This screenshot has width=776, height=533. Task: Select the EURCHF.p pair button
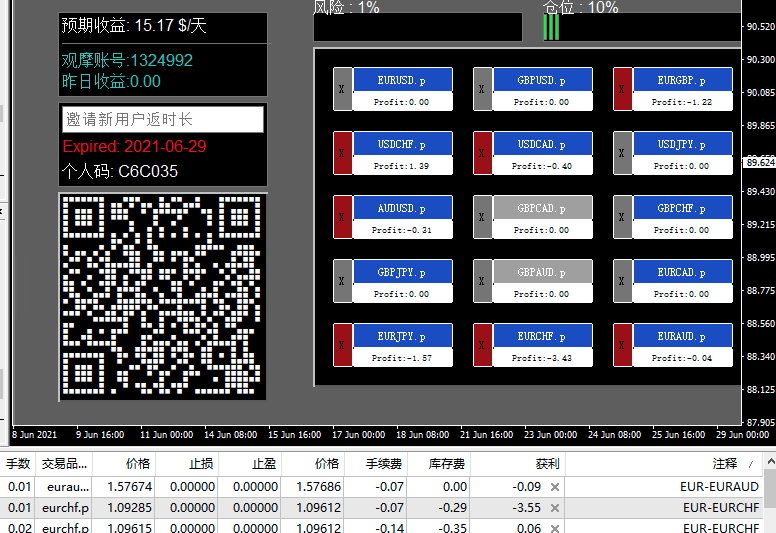542,335
